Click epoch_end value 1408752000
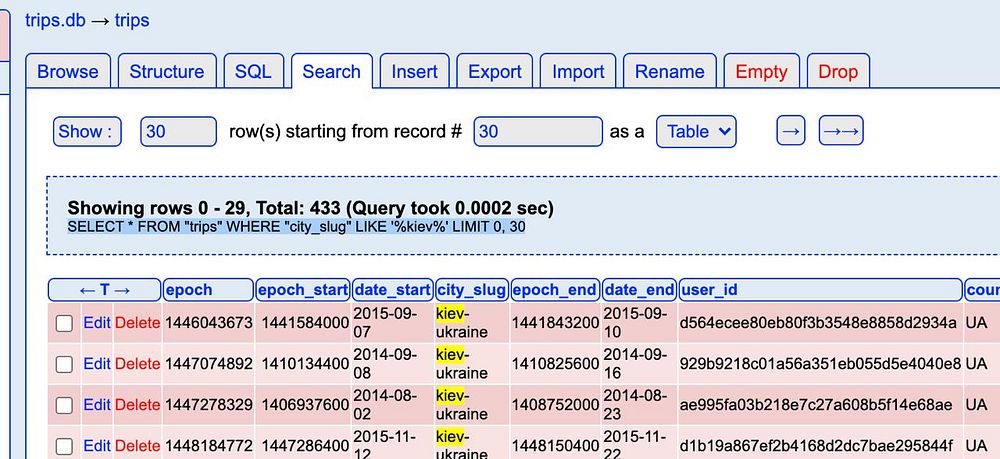1000x459 pixels. pyautogui.click(x=555, y=405)
